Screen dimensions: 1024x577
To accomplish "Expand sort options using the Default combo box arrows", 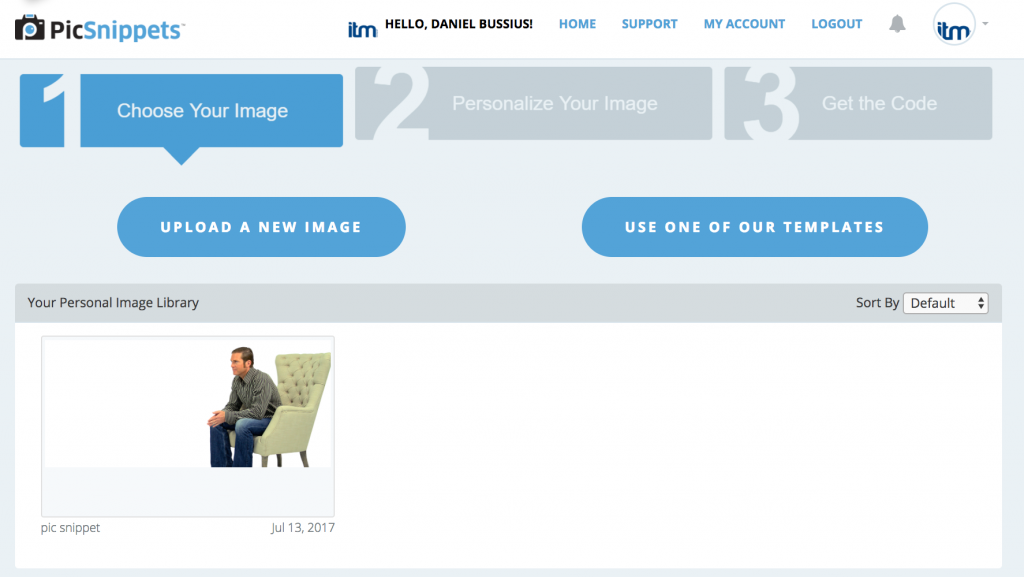I will pyautogui.click(x=981, y=302).
